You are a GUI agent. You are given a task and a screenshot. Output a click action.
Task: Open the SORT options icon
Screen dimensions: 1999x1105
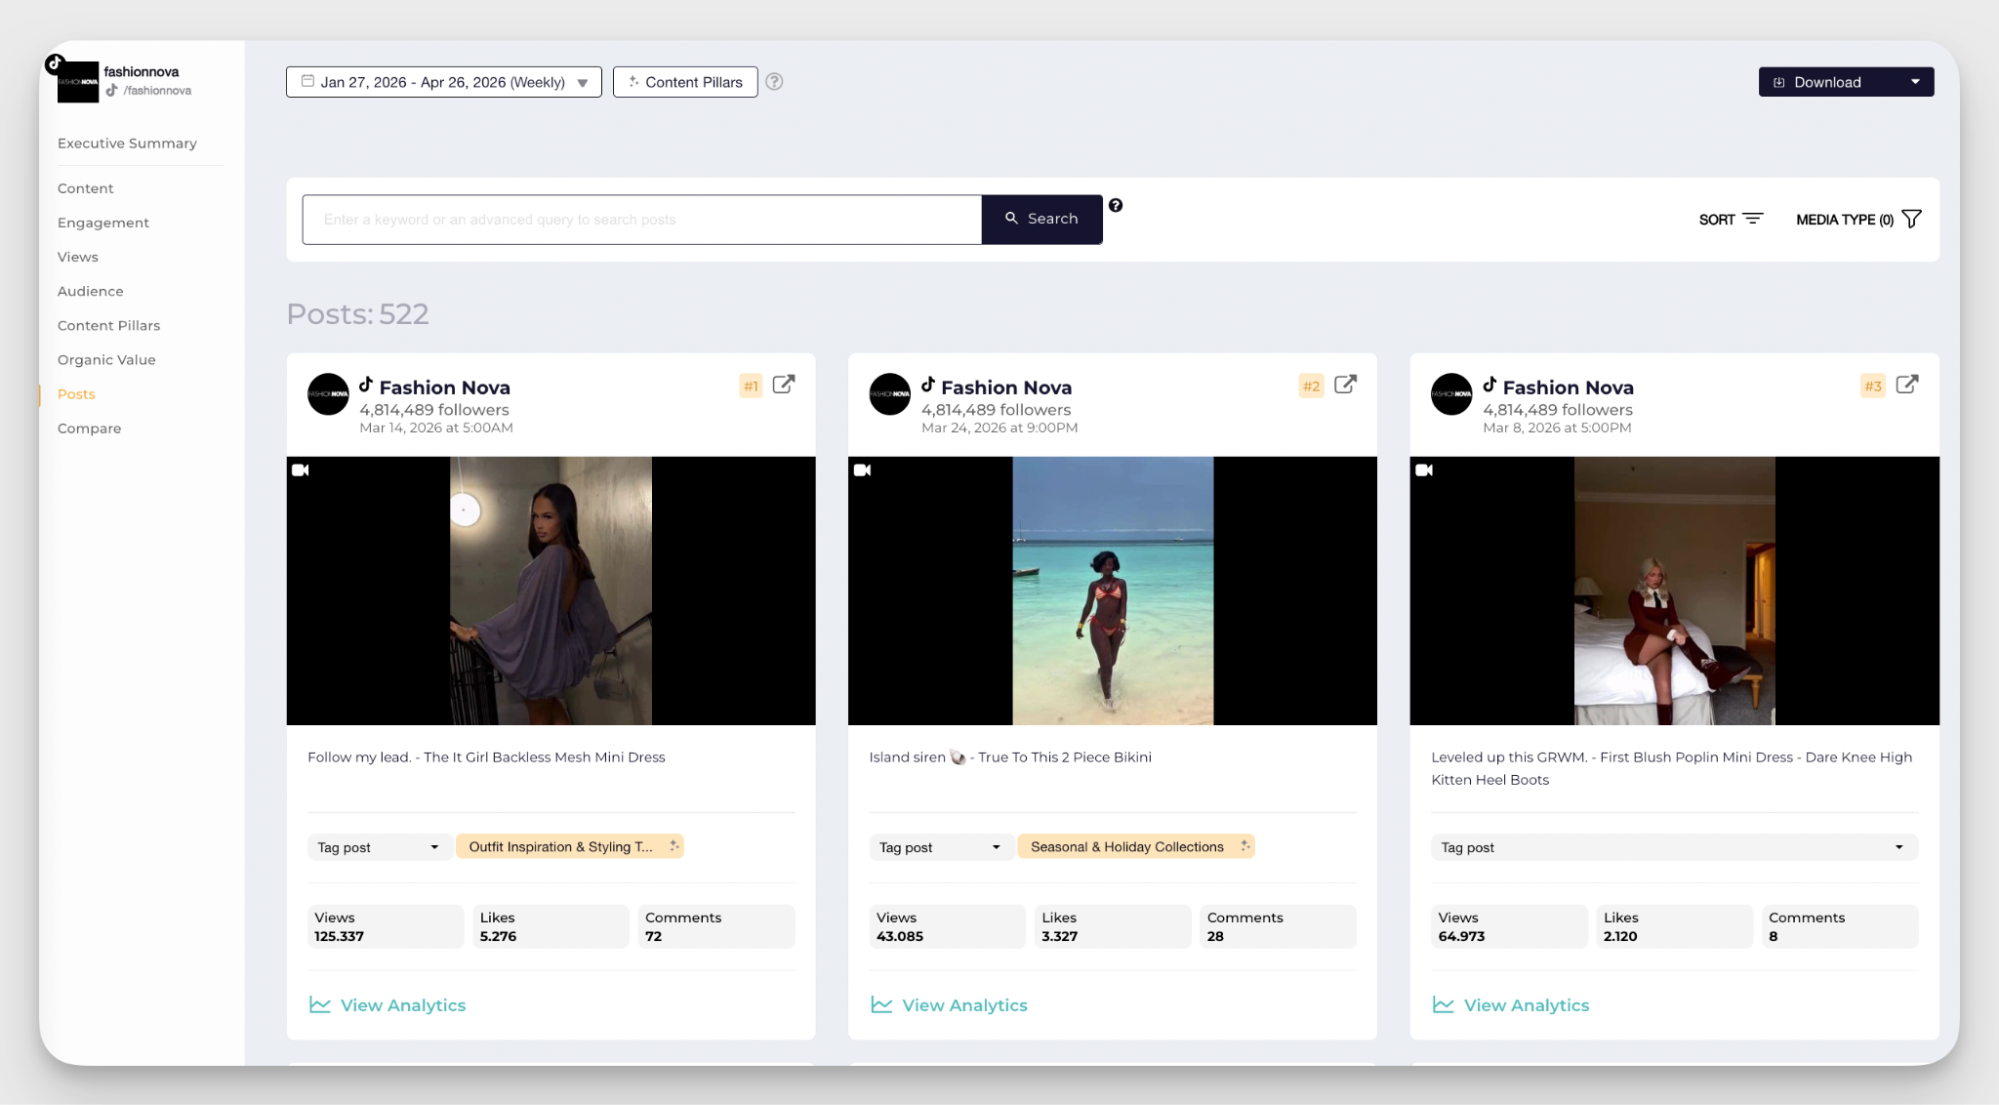point(1753,219)
